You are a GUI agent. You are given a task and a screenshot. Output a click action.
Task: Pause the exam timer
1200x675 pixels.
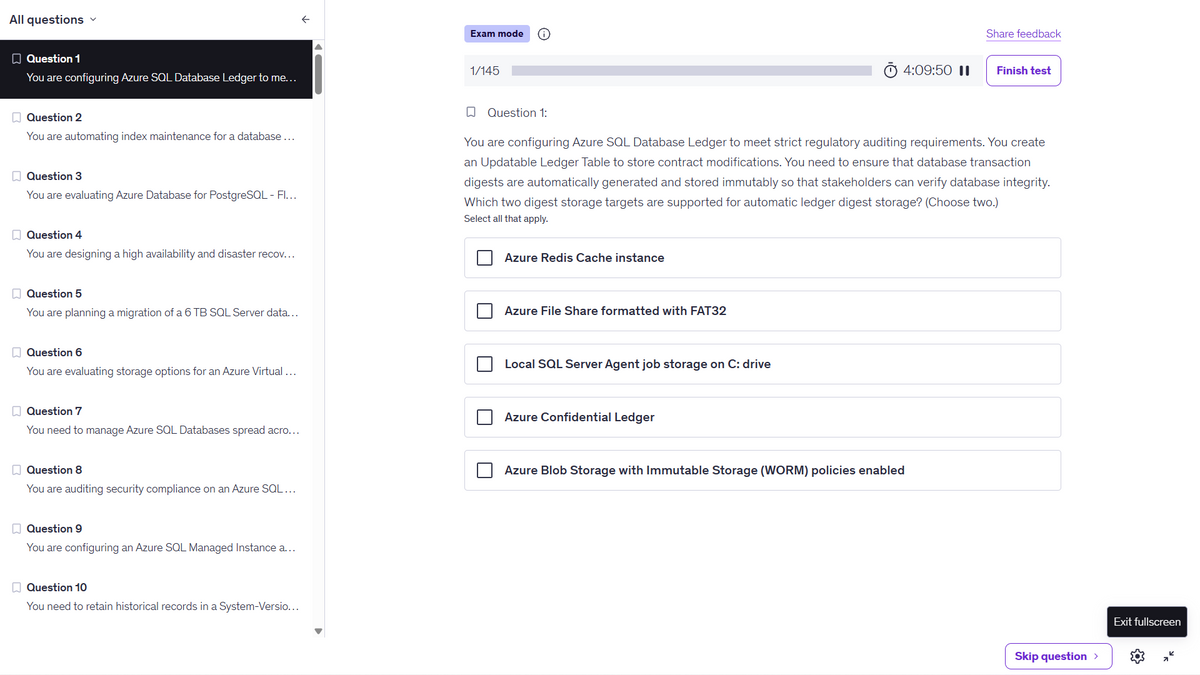[964, 71]
